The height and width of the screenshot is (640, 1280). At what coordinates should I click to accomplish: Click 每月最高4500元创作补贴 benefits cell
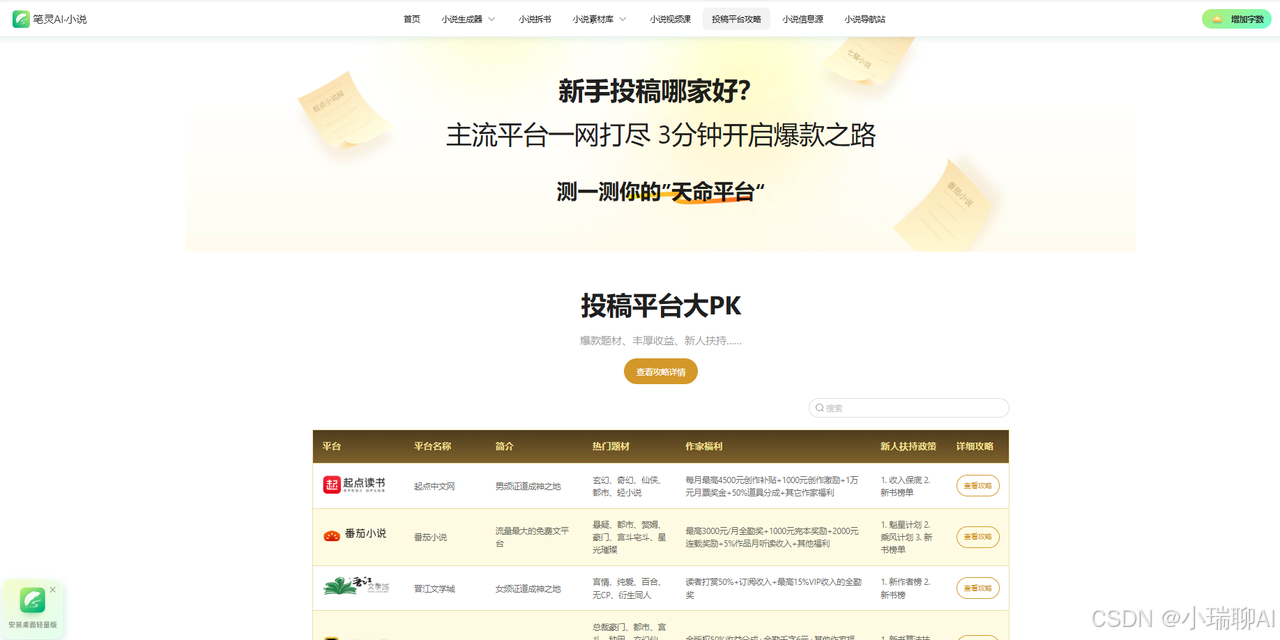click(x=771, y=486)
